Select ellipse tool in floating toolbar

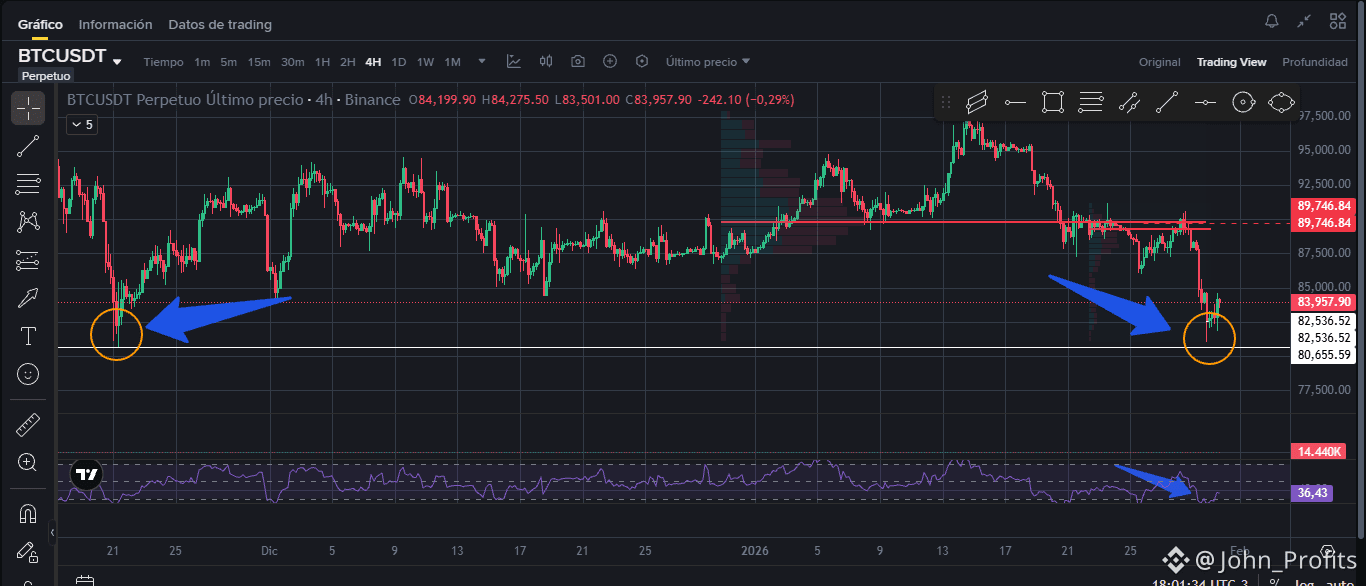click(x=1281, y=101)
